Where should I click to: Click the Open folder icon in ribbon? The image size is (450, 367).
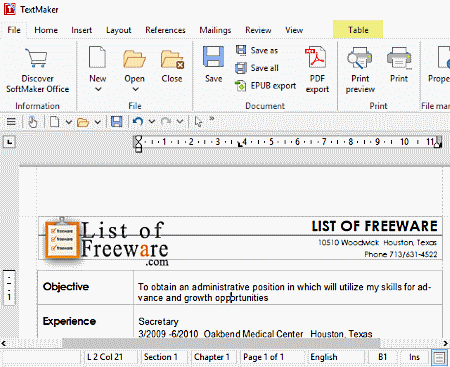pyautogui.click(x=134, y=59)
